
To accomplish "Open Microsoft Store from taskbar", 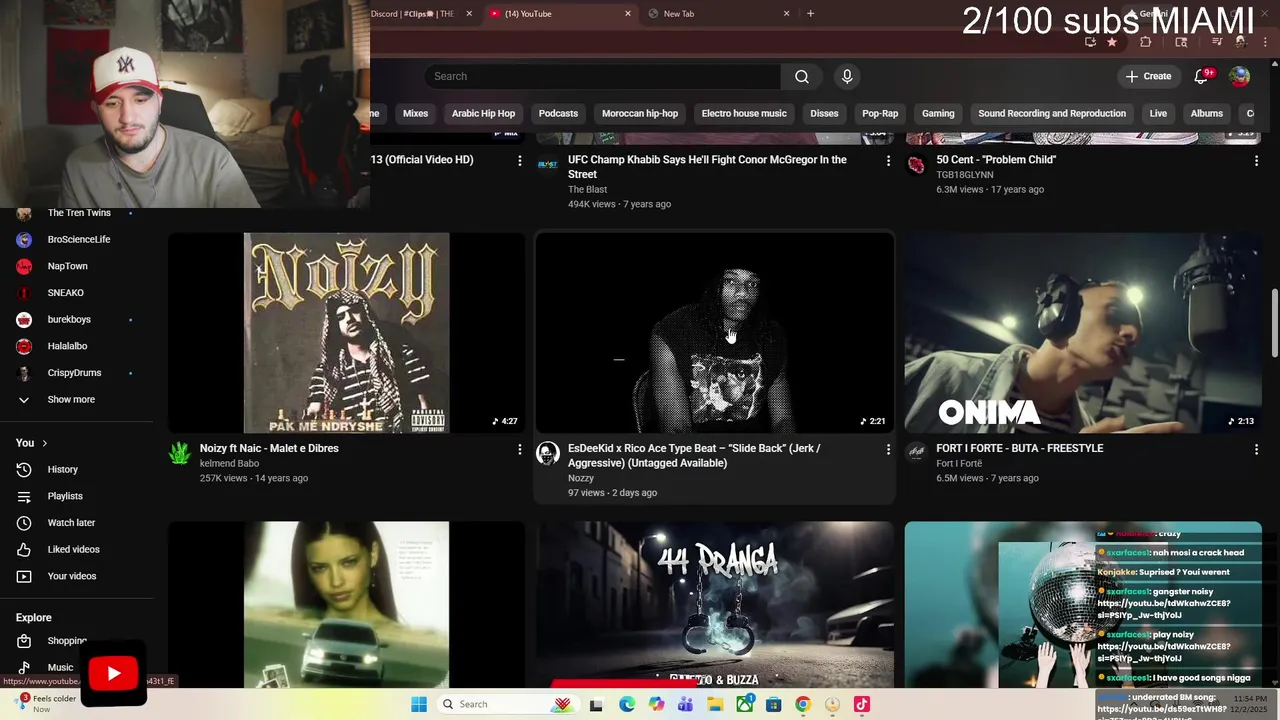I will [773, 704].
